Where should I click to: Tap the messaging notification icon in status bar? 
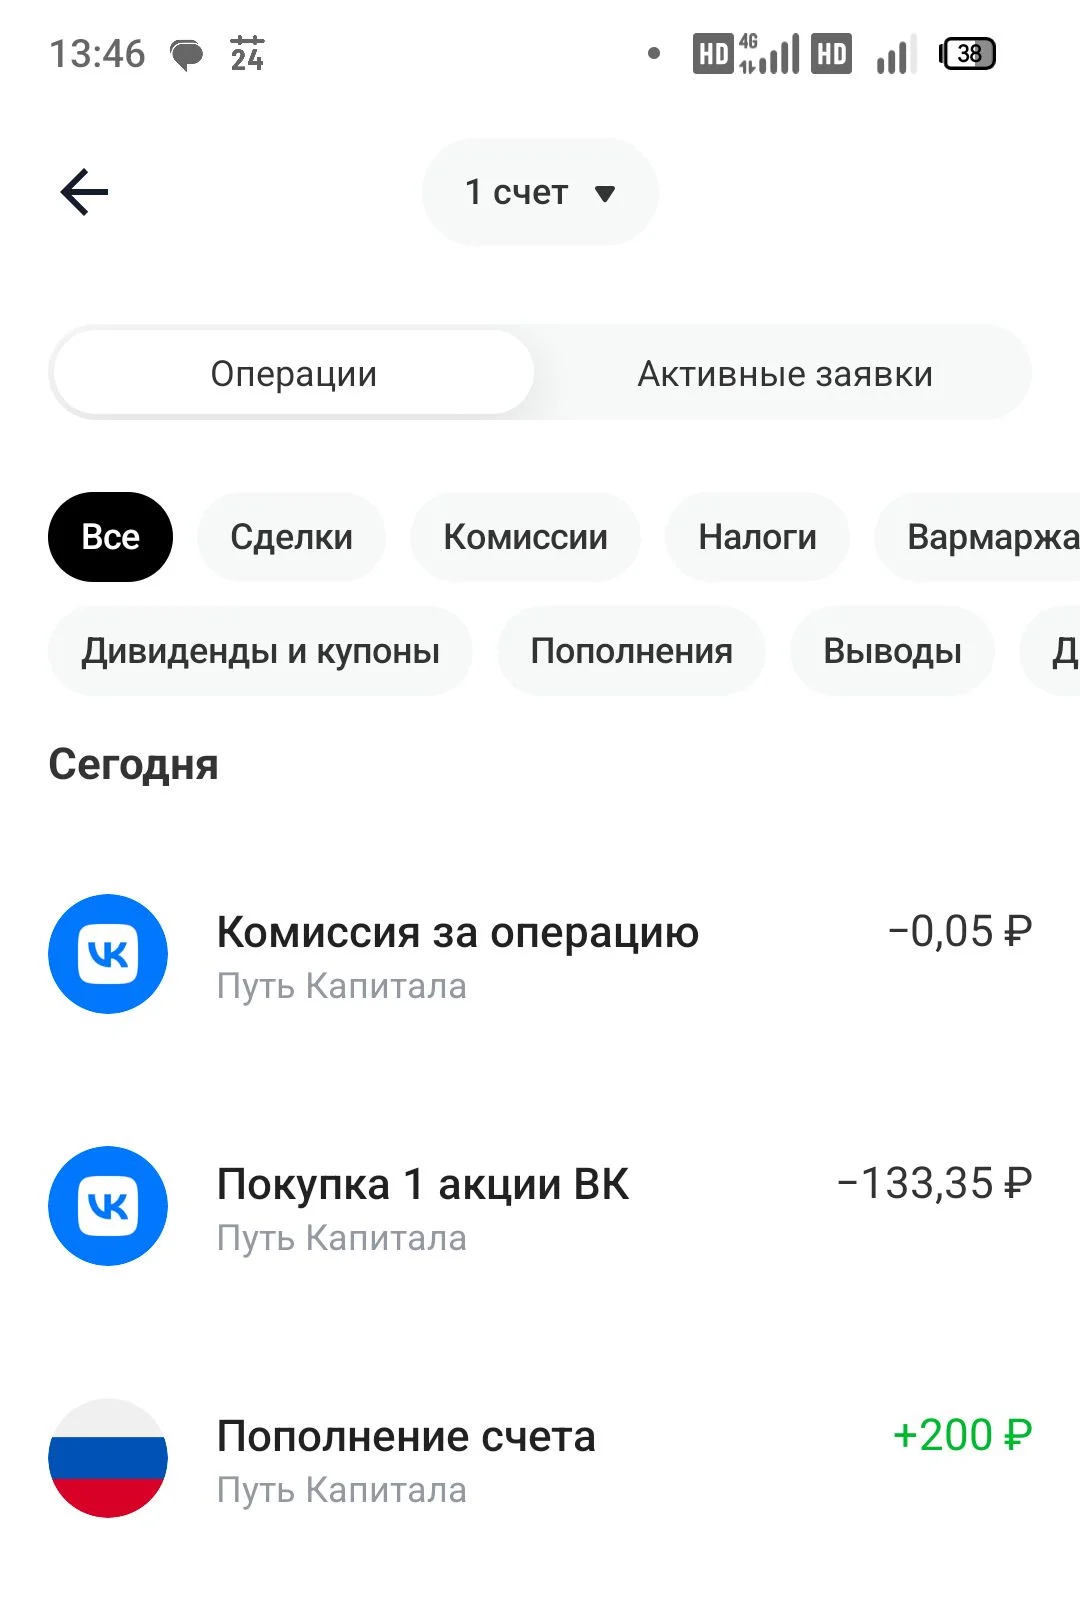(187, 55)
